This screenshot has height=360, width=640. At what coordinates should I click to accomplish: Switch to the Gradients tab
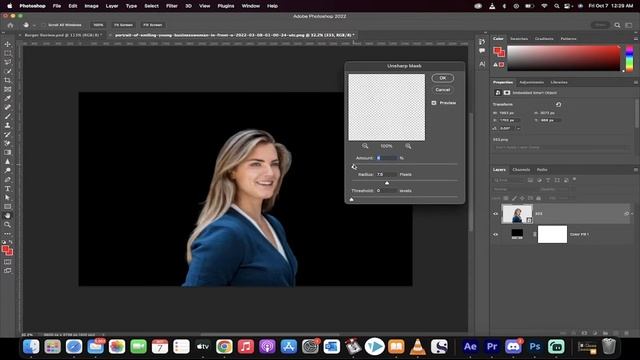tap(544, 39)
